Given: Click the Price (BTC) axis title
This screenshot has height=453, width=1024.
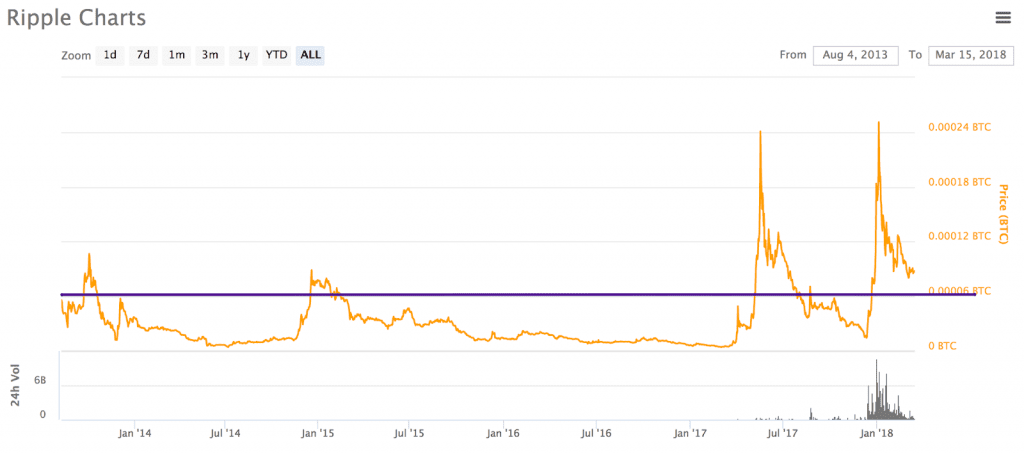Looking at the screenshot, I should [1003, 214].
